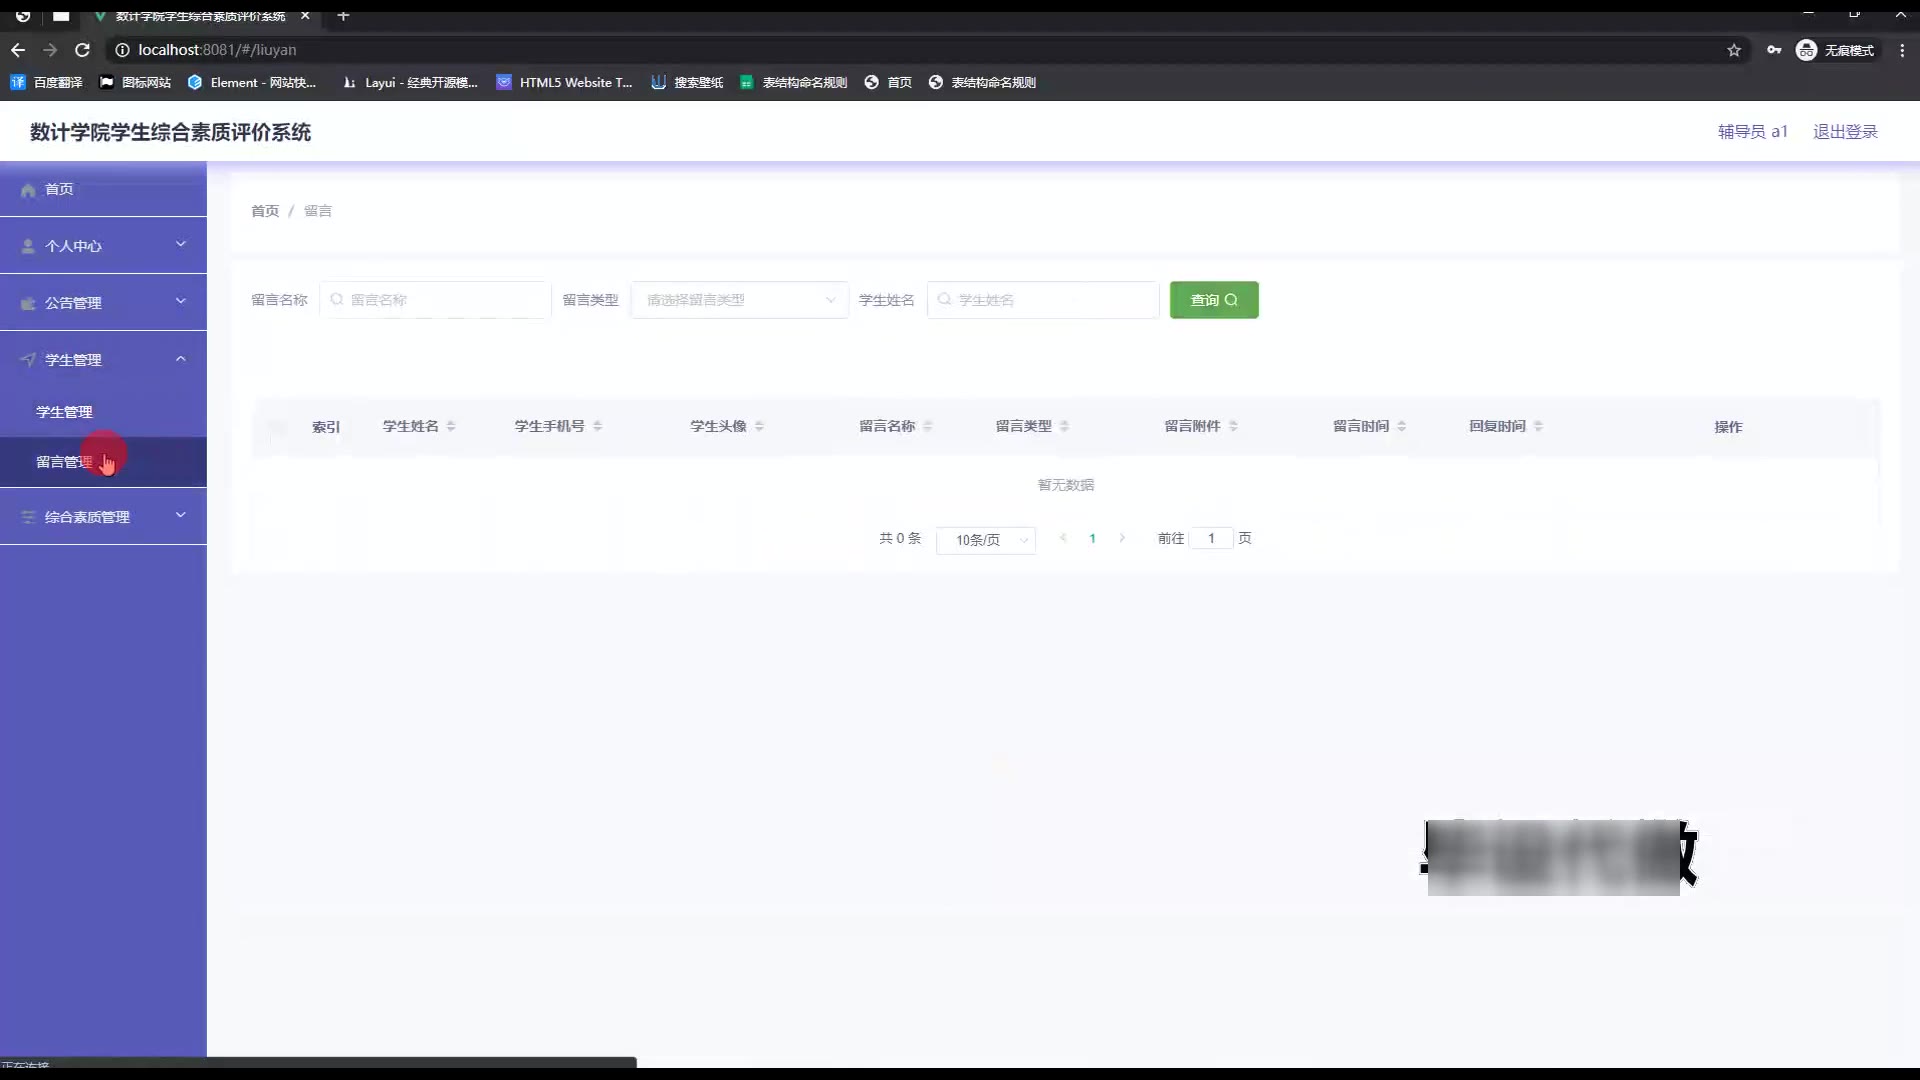Toggle the sort arrows on 留言时间

coord(1401,426)
